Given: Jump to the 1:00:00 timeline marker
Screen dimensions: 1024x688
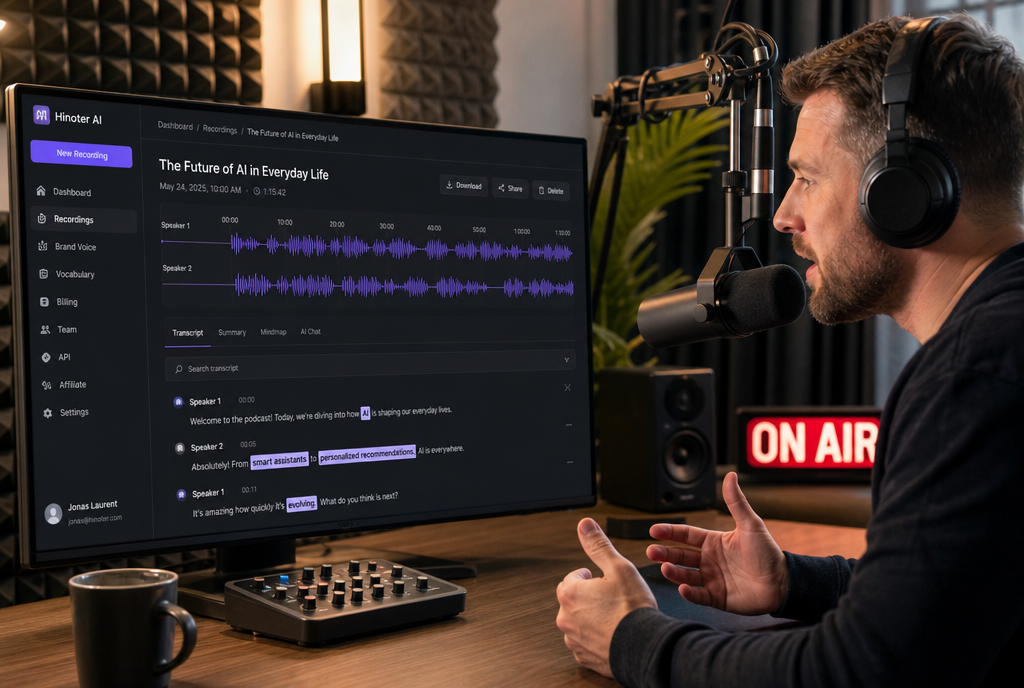Looking at the screenshot, I should [522, 231].
